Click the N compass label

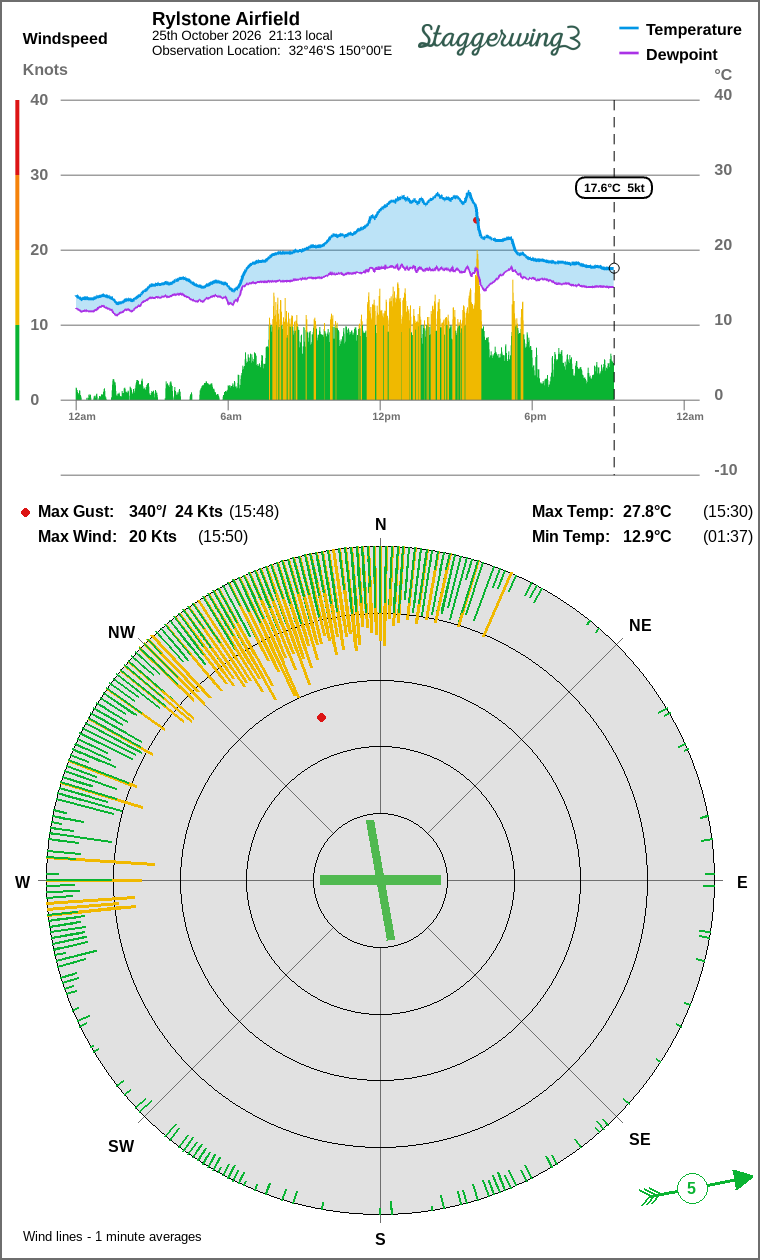(x=380, y=525)
